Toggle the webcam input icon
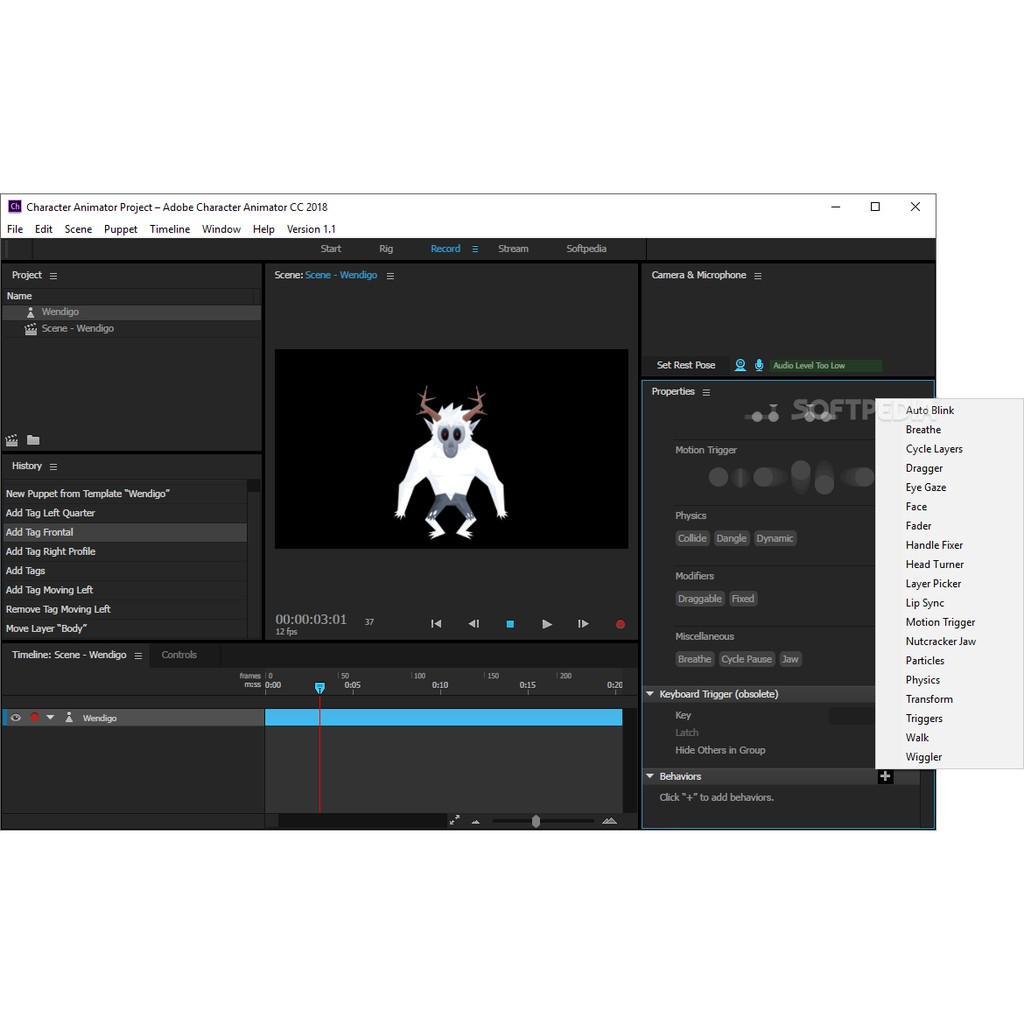This screenshot has width=1024, height=1024. point(740,365)
